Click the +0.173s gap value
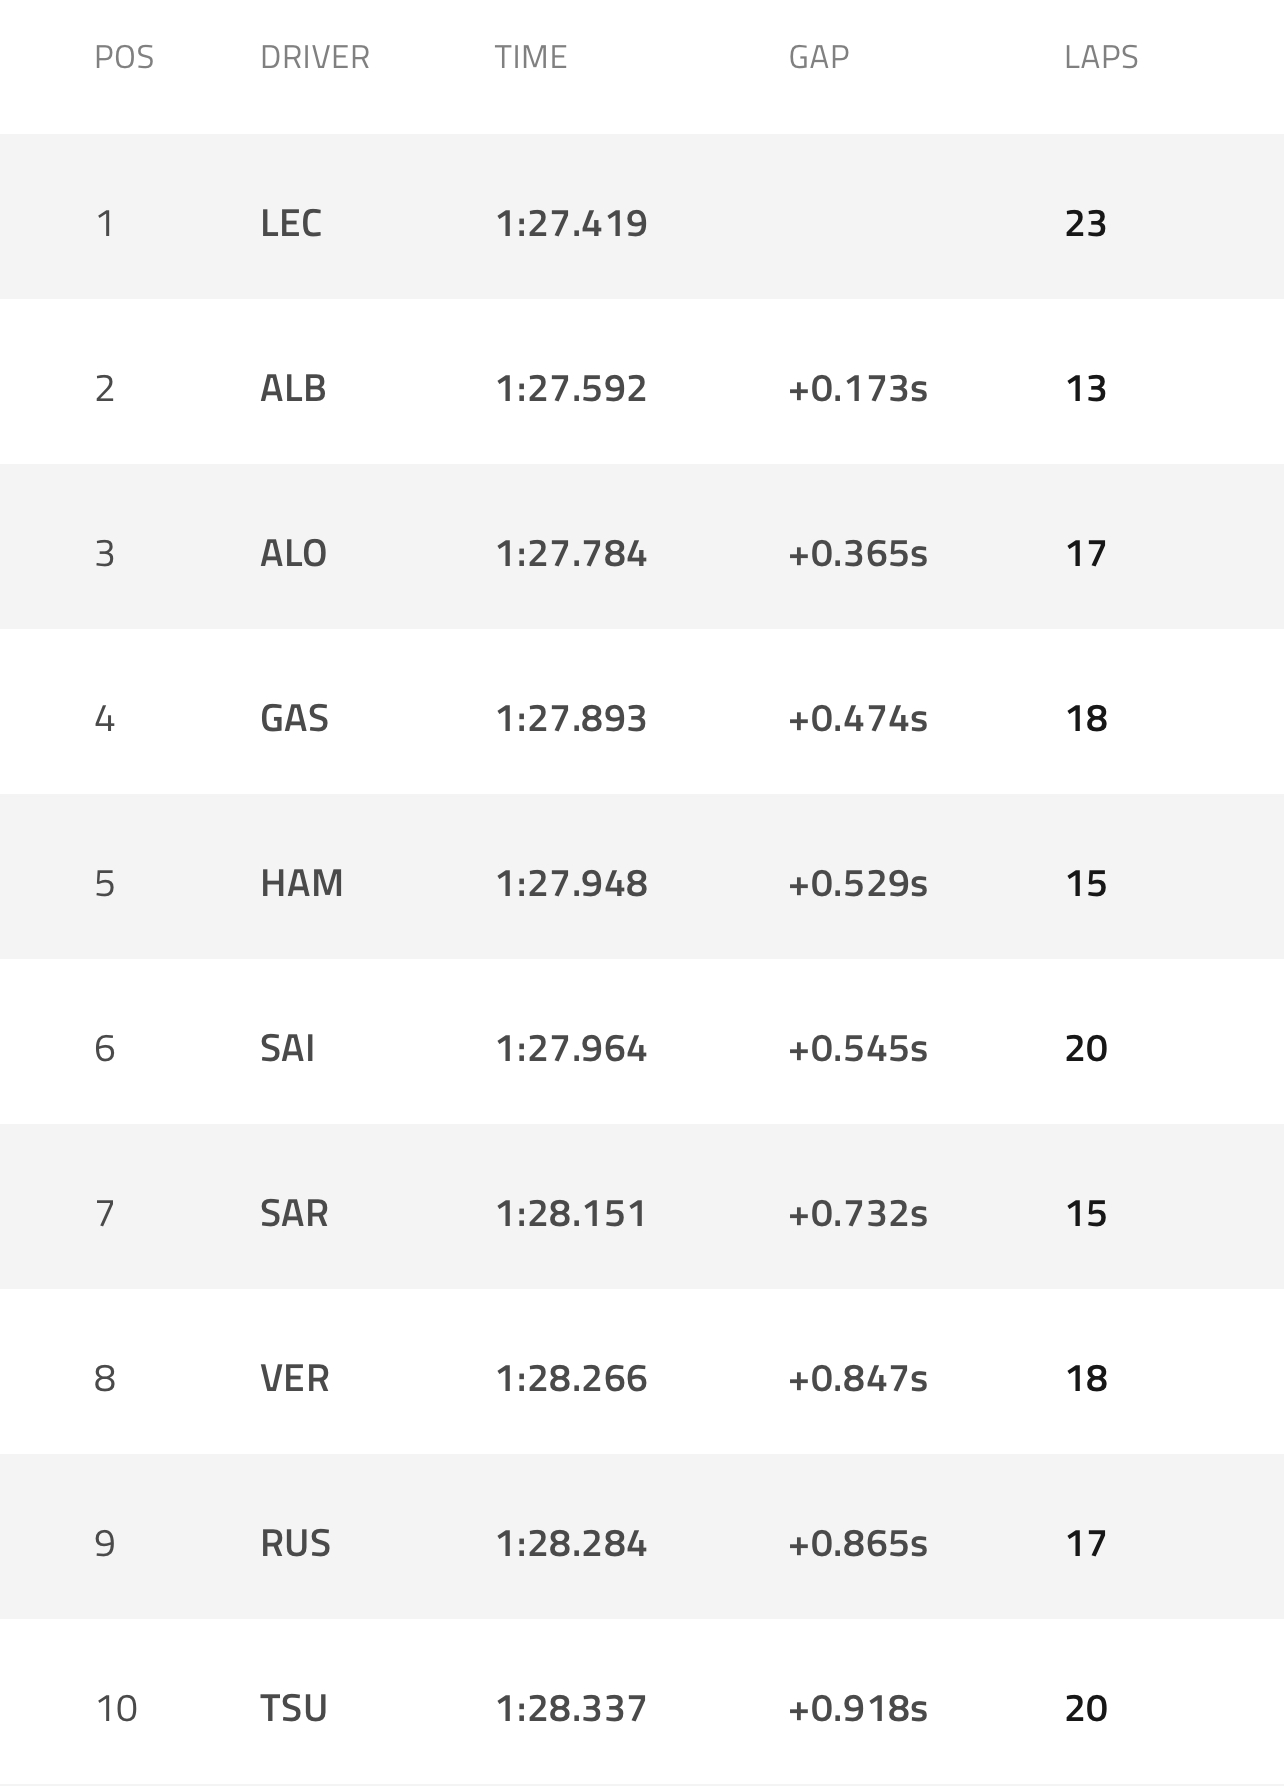The height and width of the screenshot is (1786, 1284). pyautogui.click(x=857, y=388)
